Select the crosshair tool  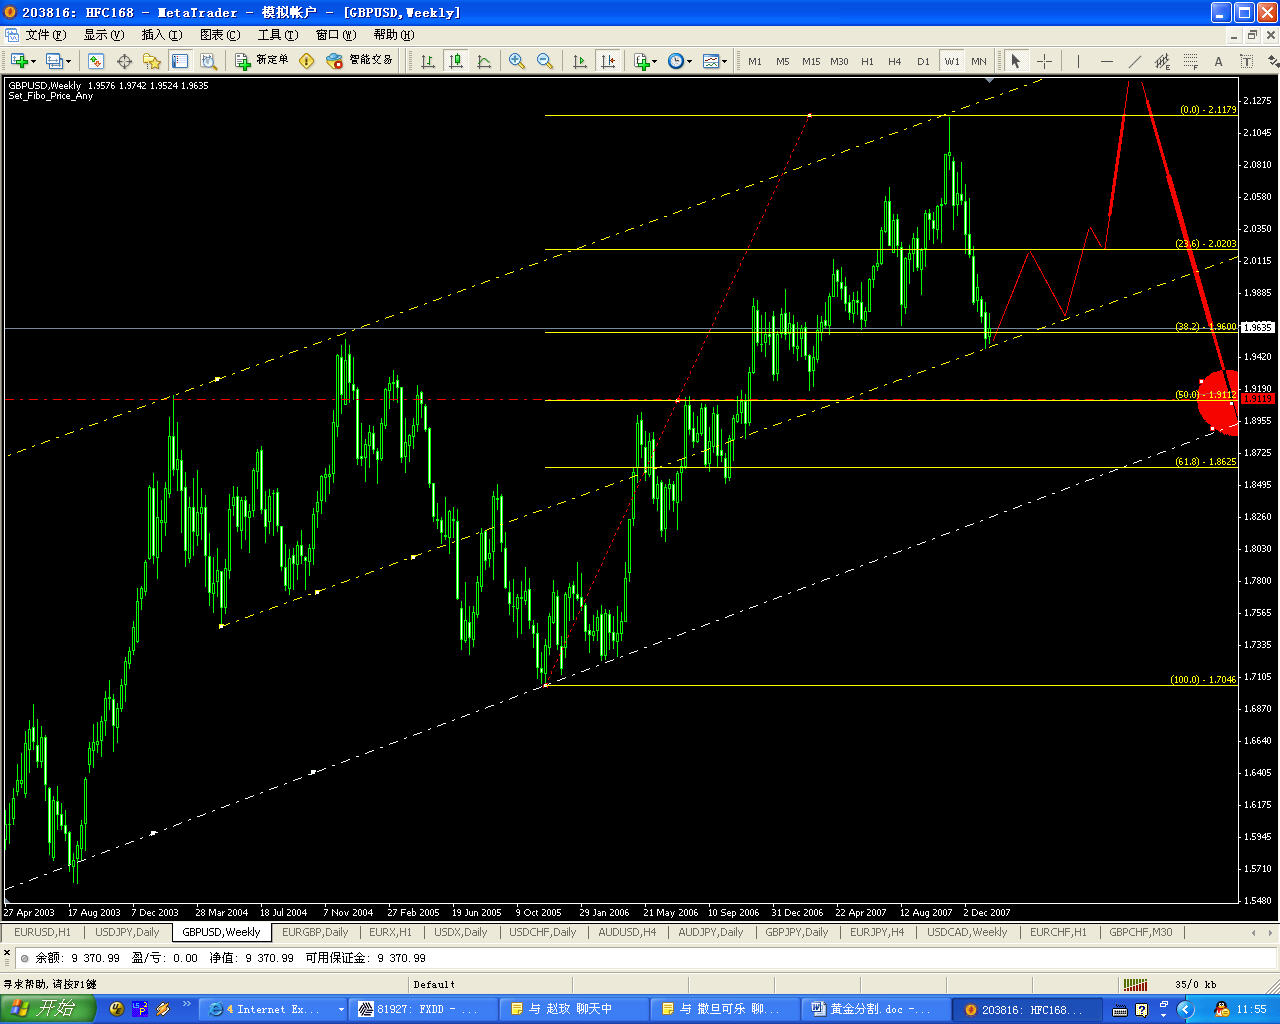click(1044, 61)
